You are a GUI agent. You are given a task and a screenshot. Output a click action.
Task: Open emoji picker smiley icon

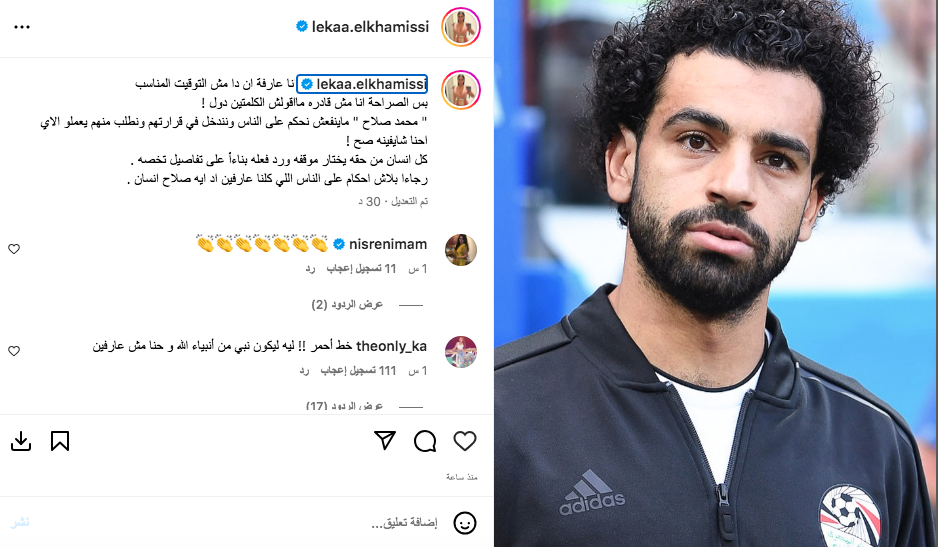pos(465,523)
